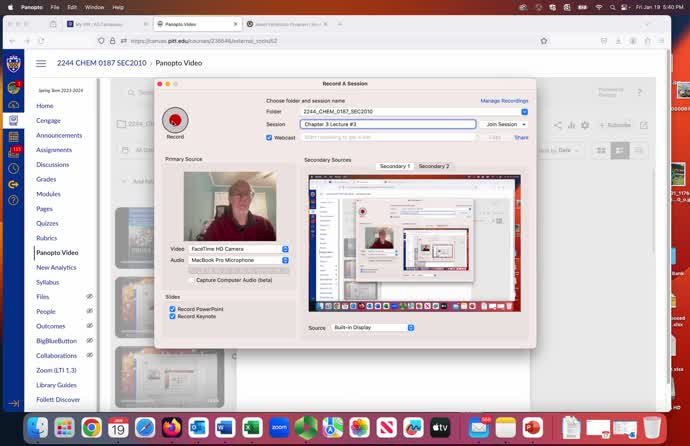Open Video source FaceTime HD Camera dropdown
This screenshot has height=446, width=690.
239,249
